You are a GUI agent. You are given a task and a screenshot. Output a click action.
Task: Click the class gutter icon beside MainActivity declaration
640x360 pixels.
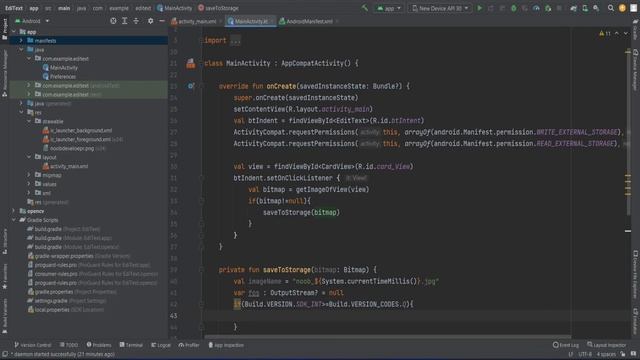191,63
